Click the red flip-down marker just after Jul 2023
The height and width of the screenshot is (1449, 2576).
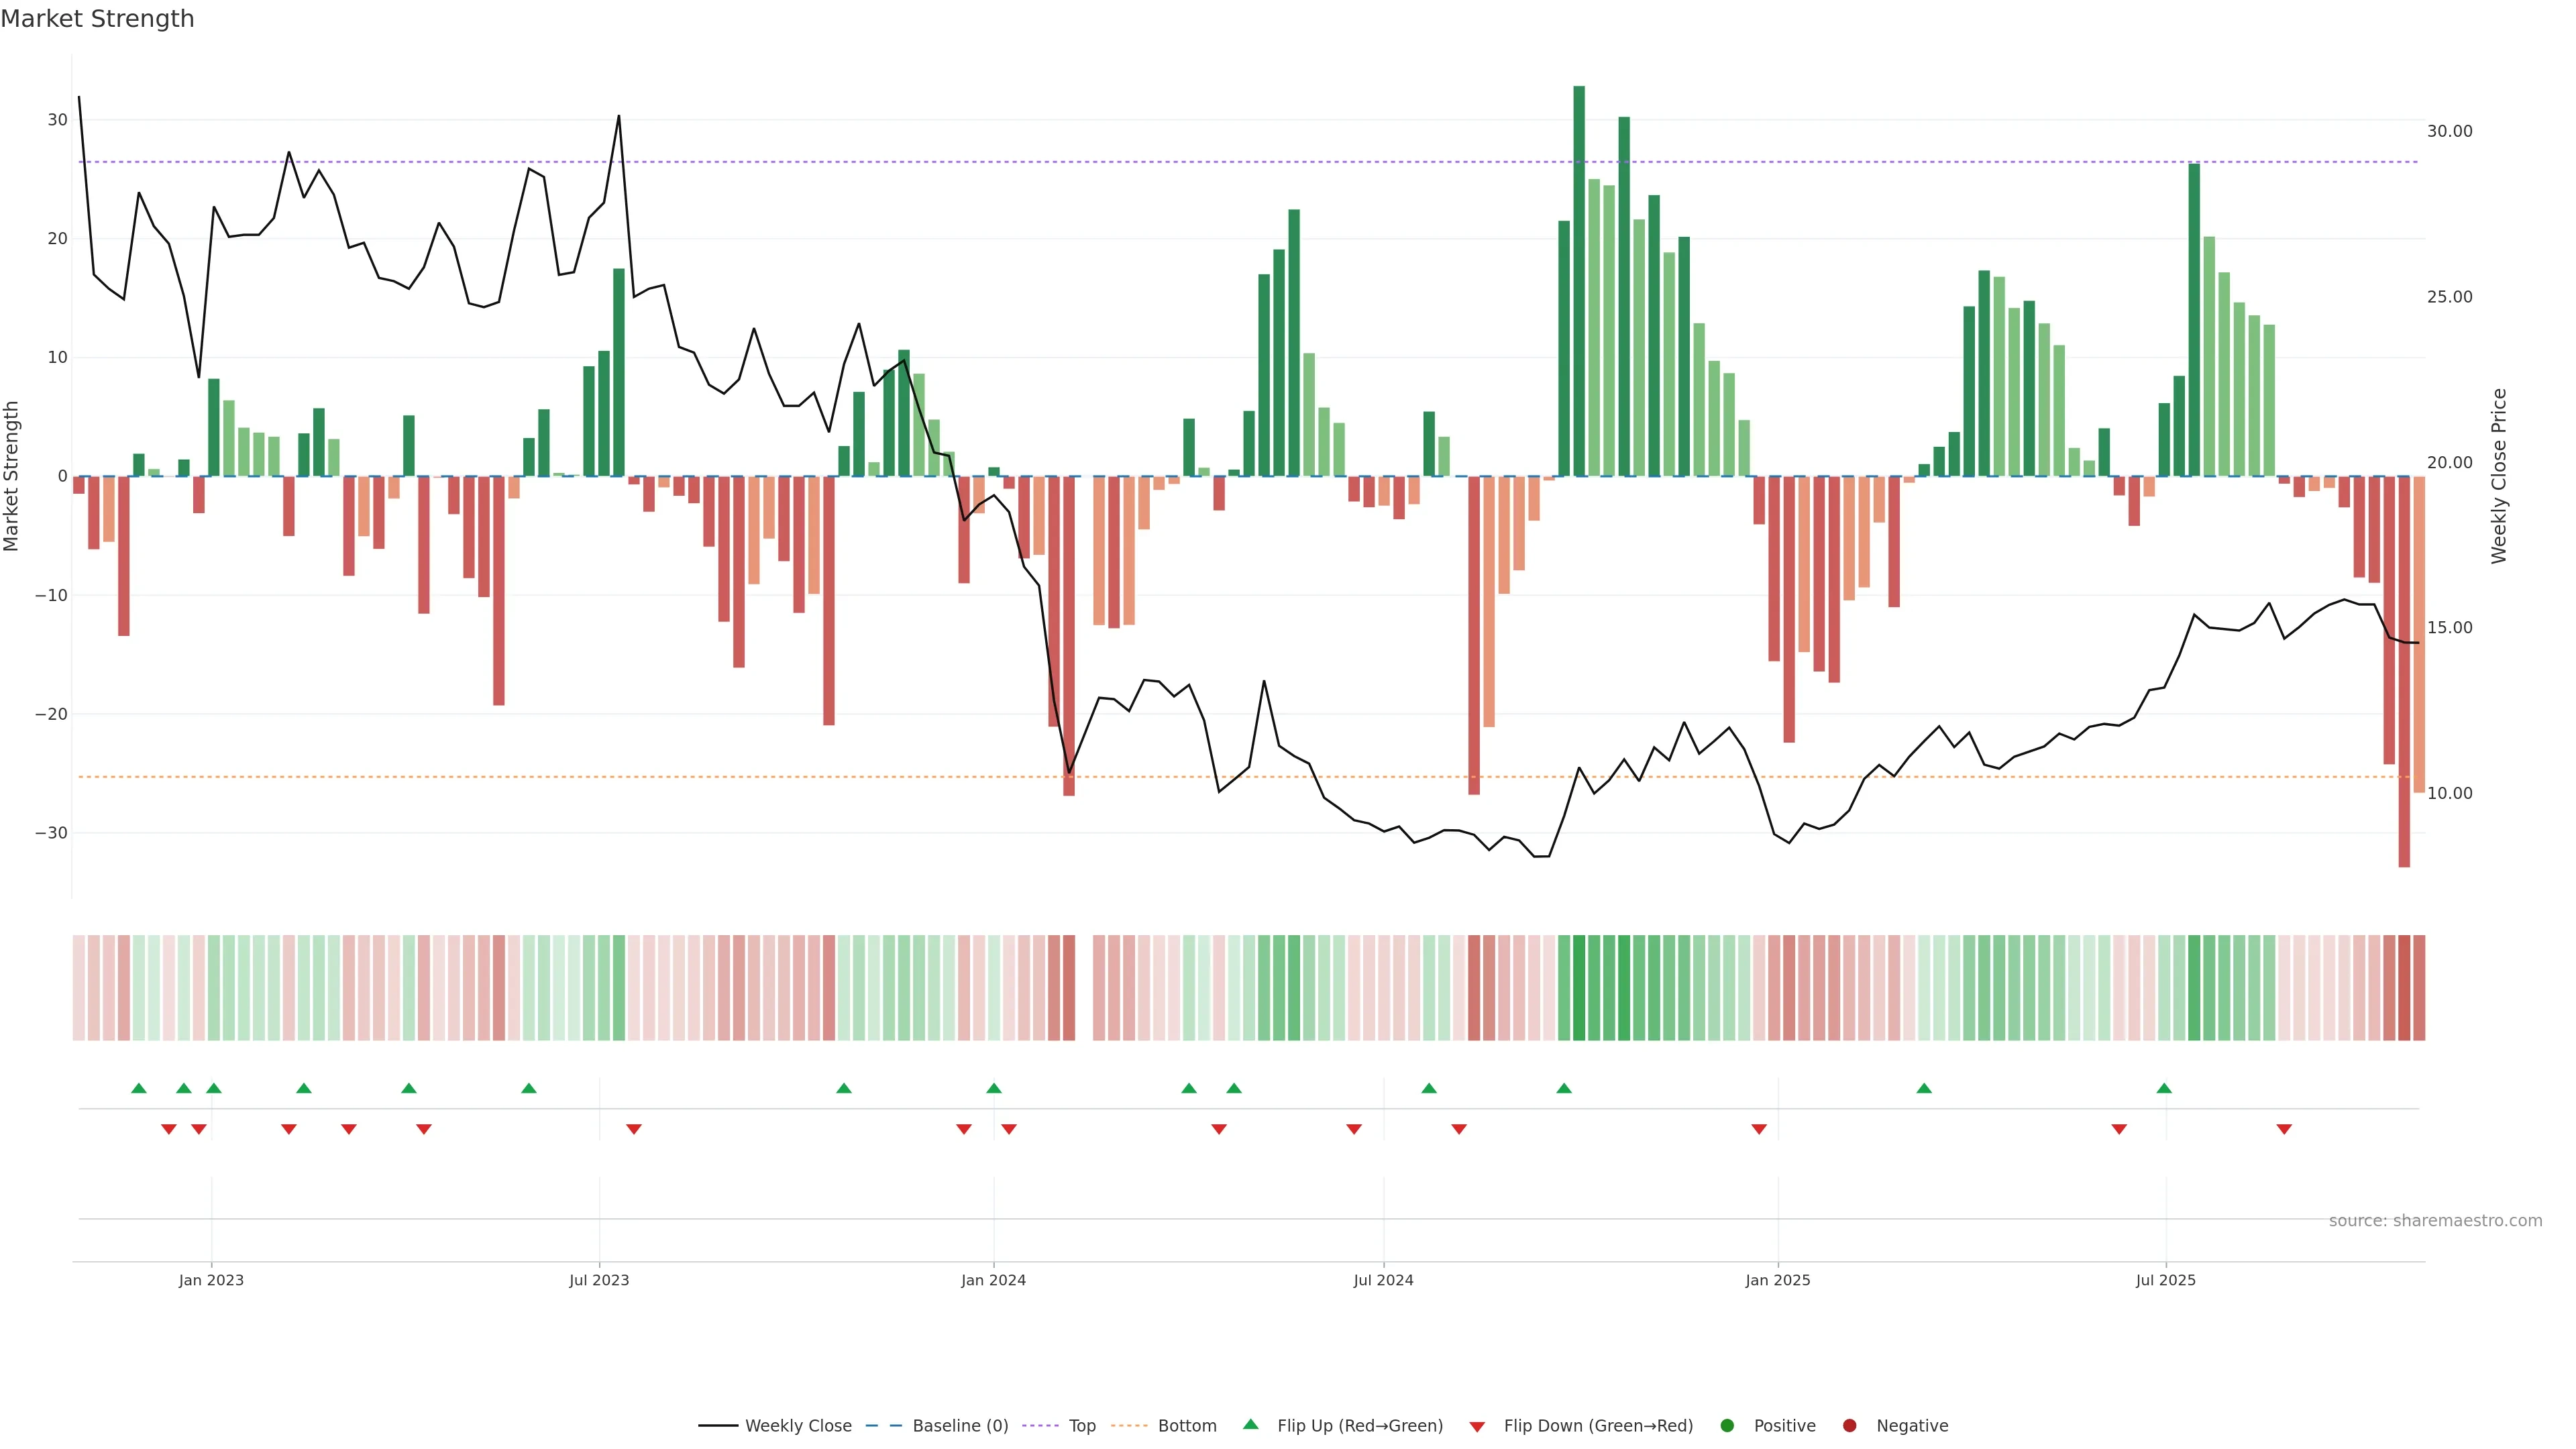[634, 1129]
